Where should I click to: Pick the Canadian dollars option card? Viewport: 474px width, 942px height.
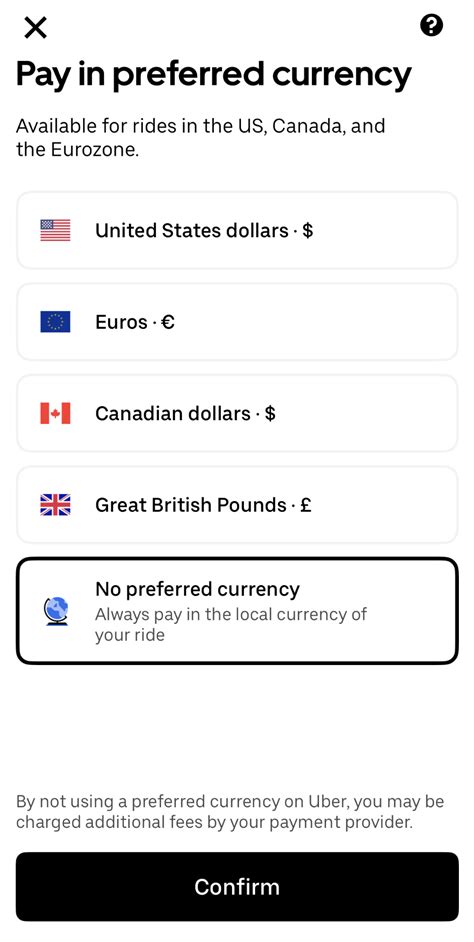237,413
